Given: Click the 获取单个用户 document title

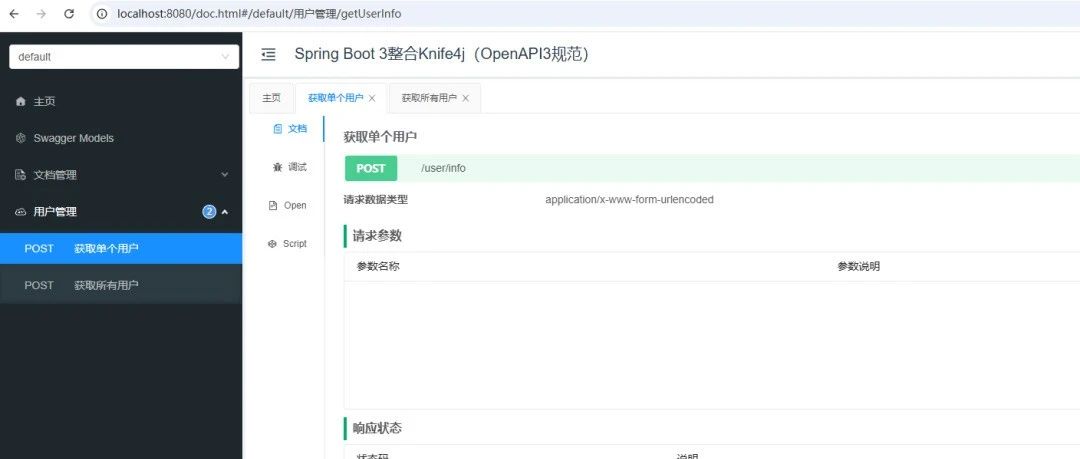Looking at the screenshot, I should (380, 136).
